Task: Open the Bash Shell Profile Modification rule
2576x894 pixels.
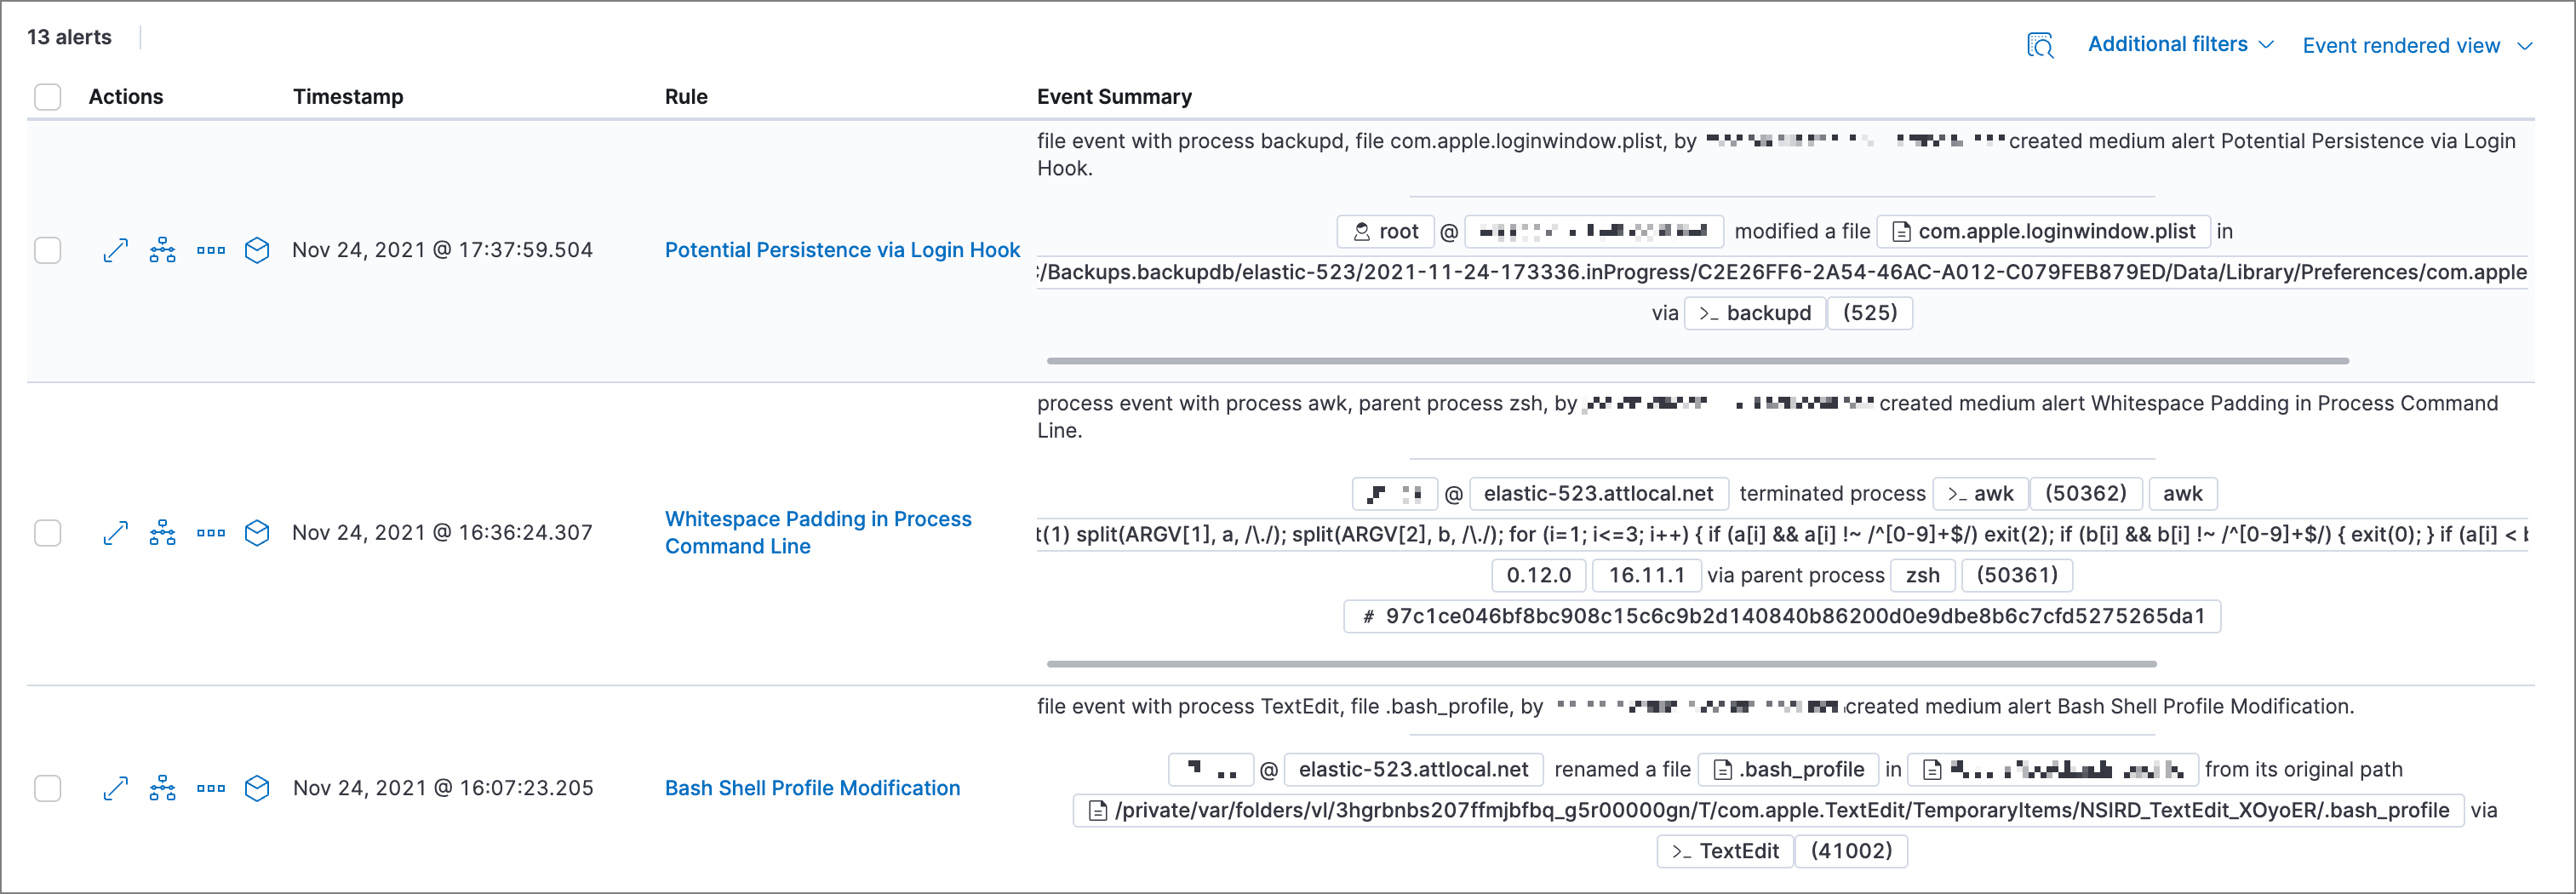Action: pos(812,788)
